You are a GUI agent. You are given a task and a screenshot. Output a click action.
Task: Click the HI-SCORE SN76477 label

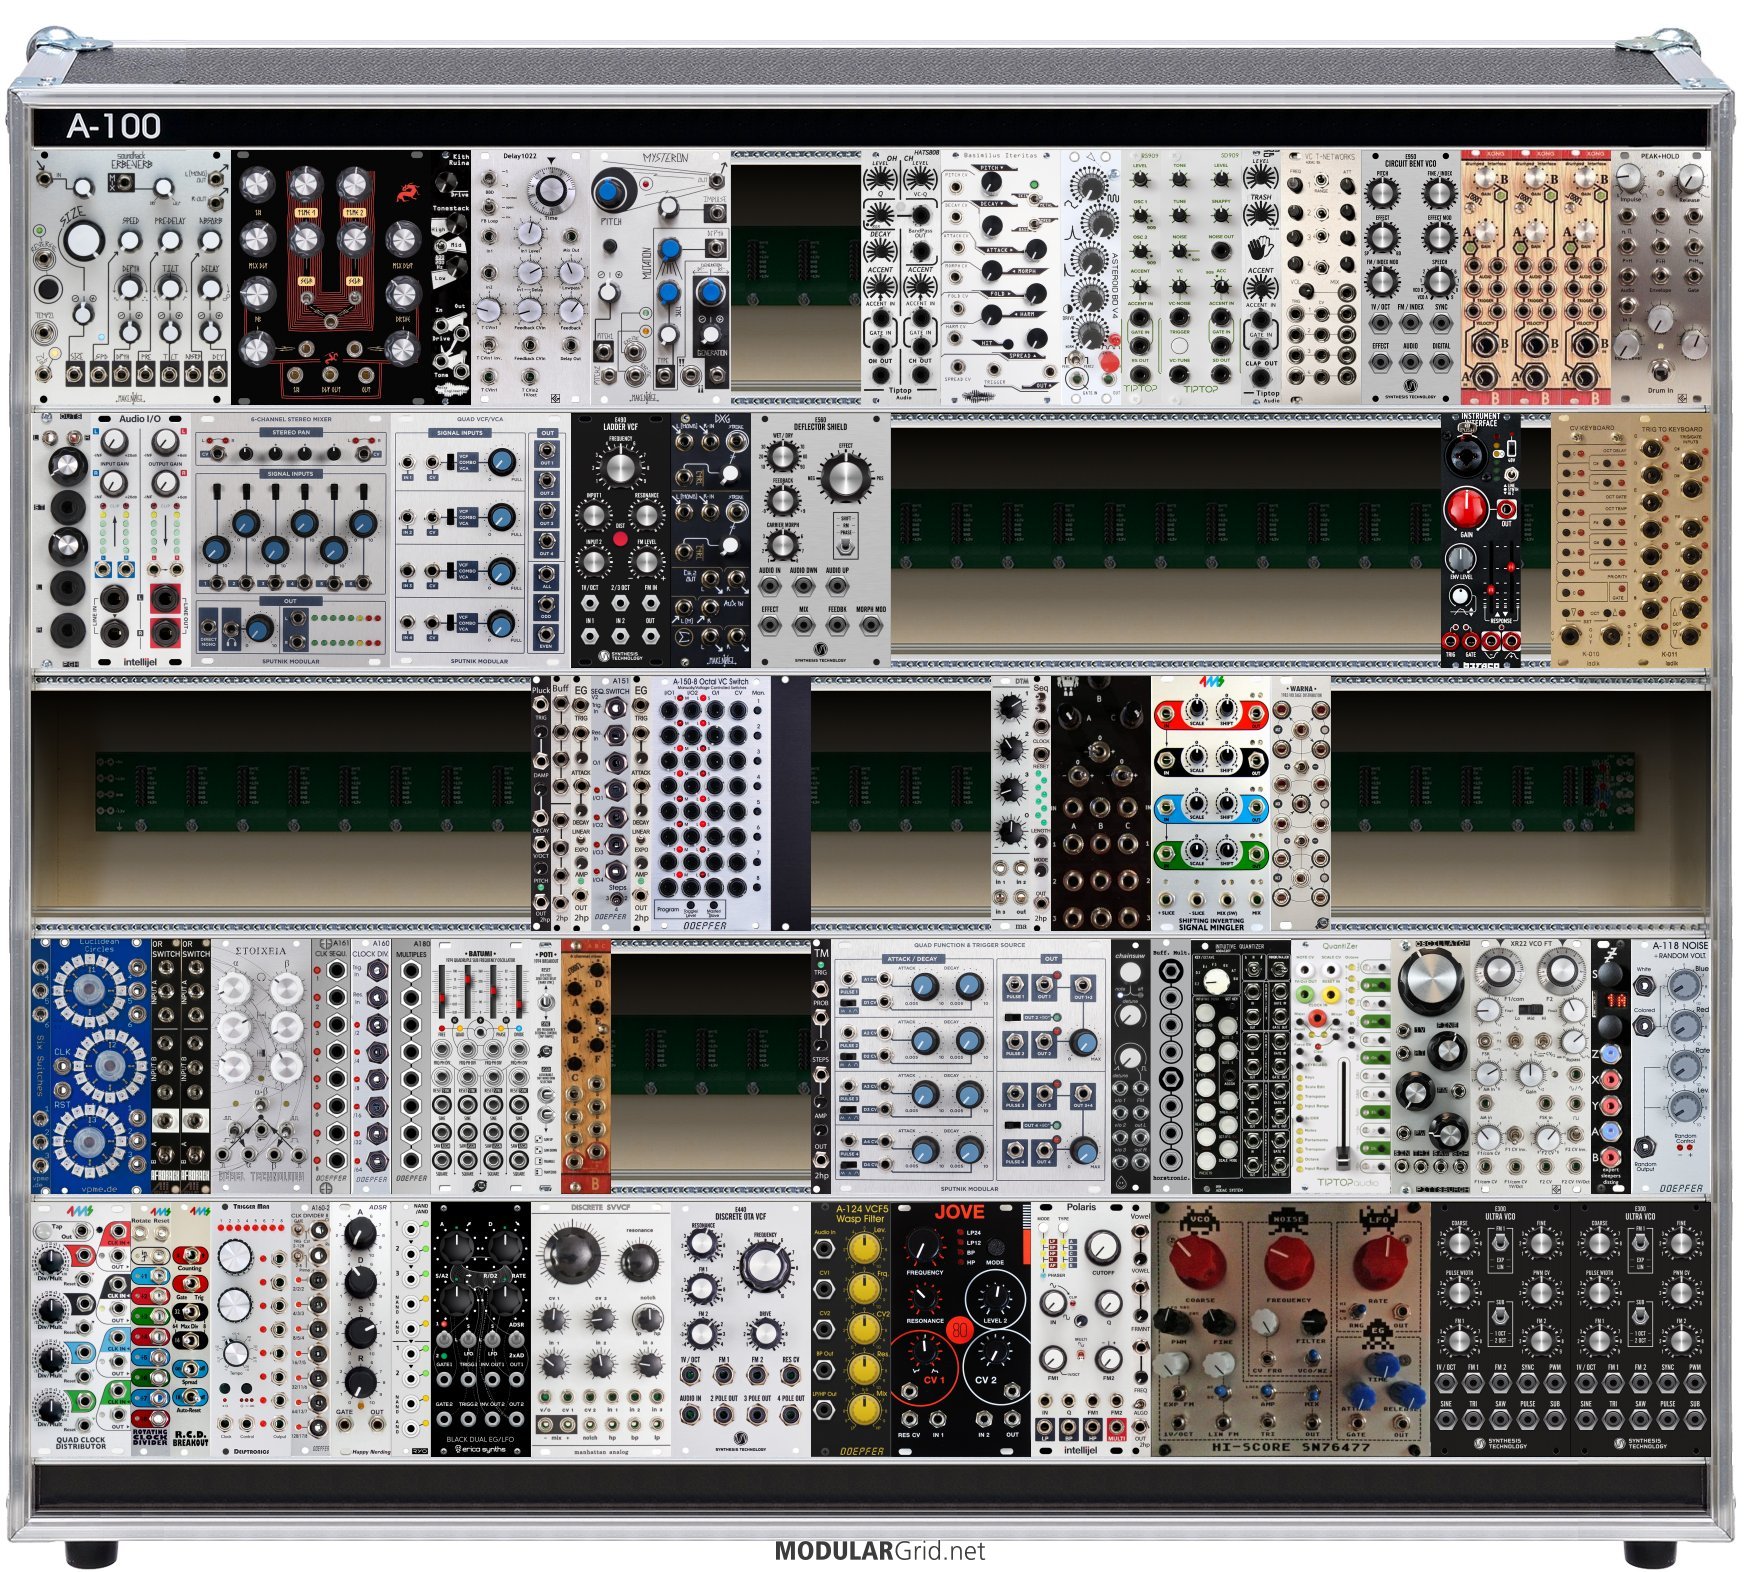1290,1446
